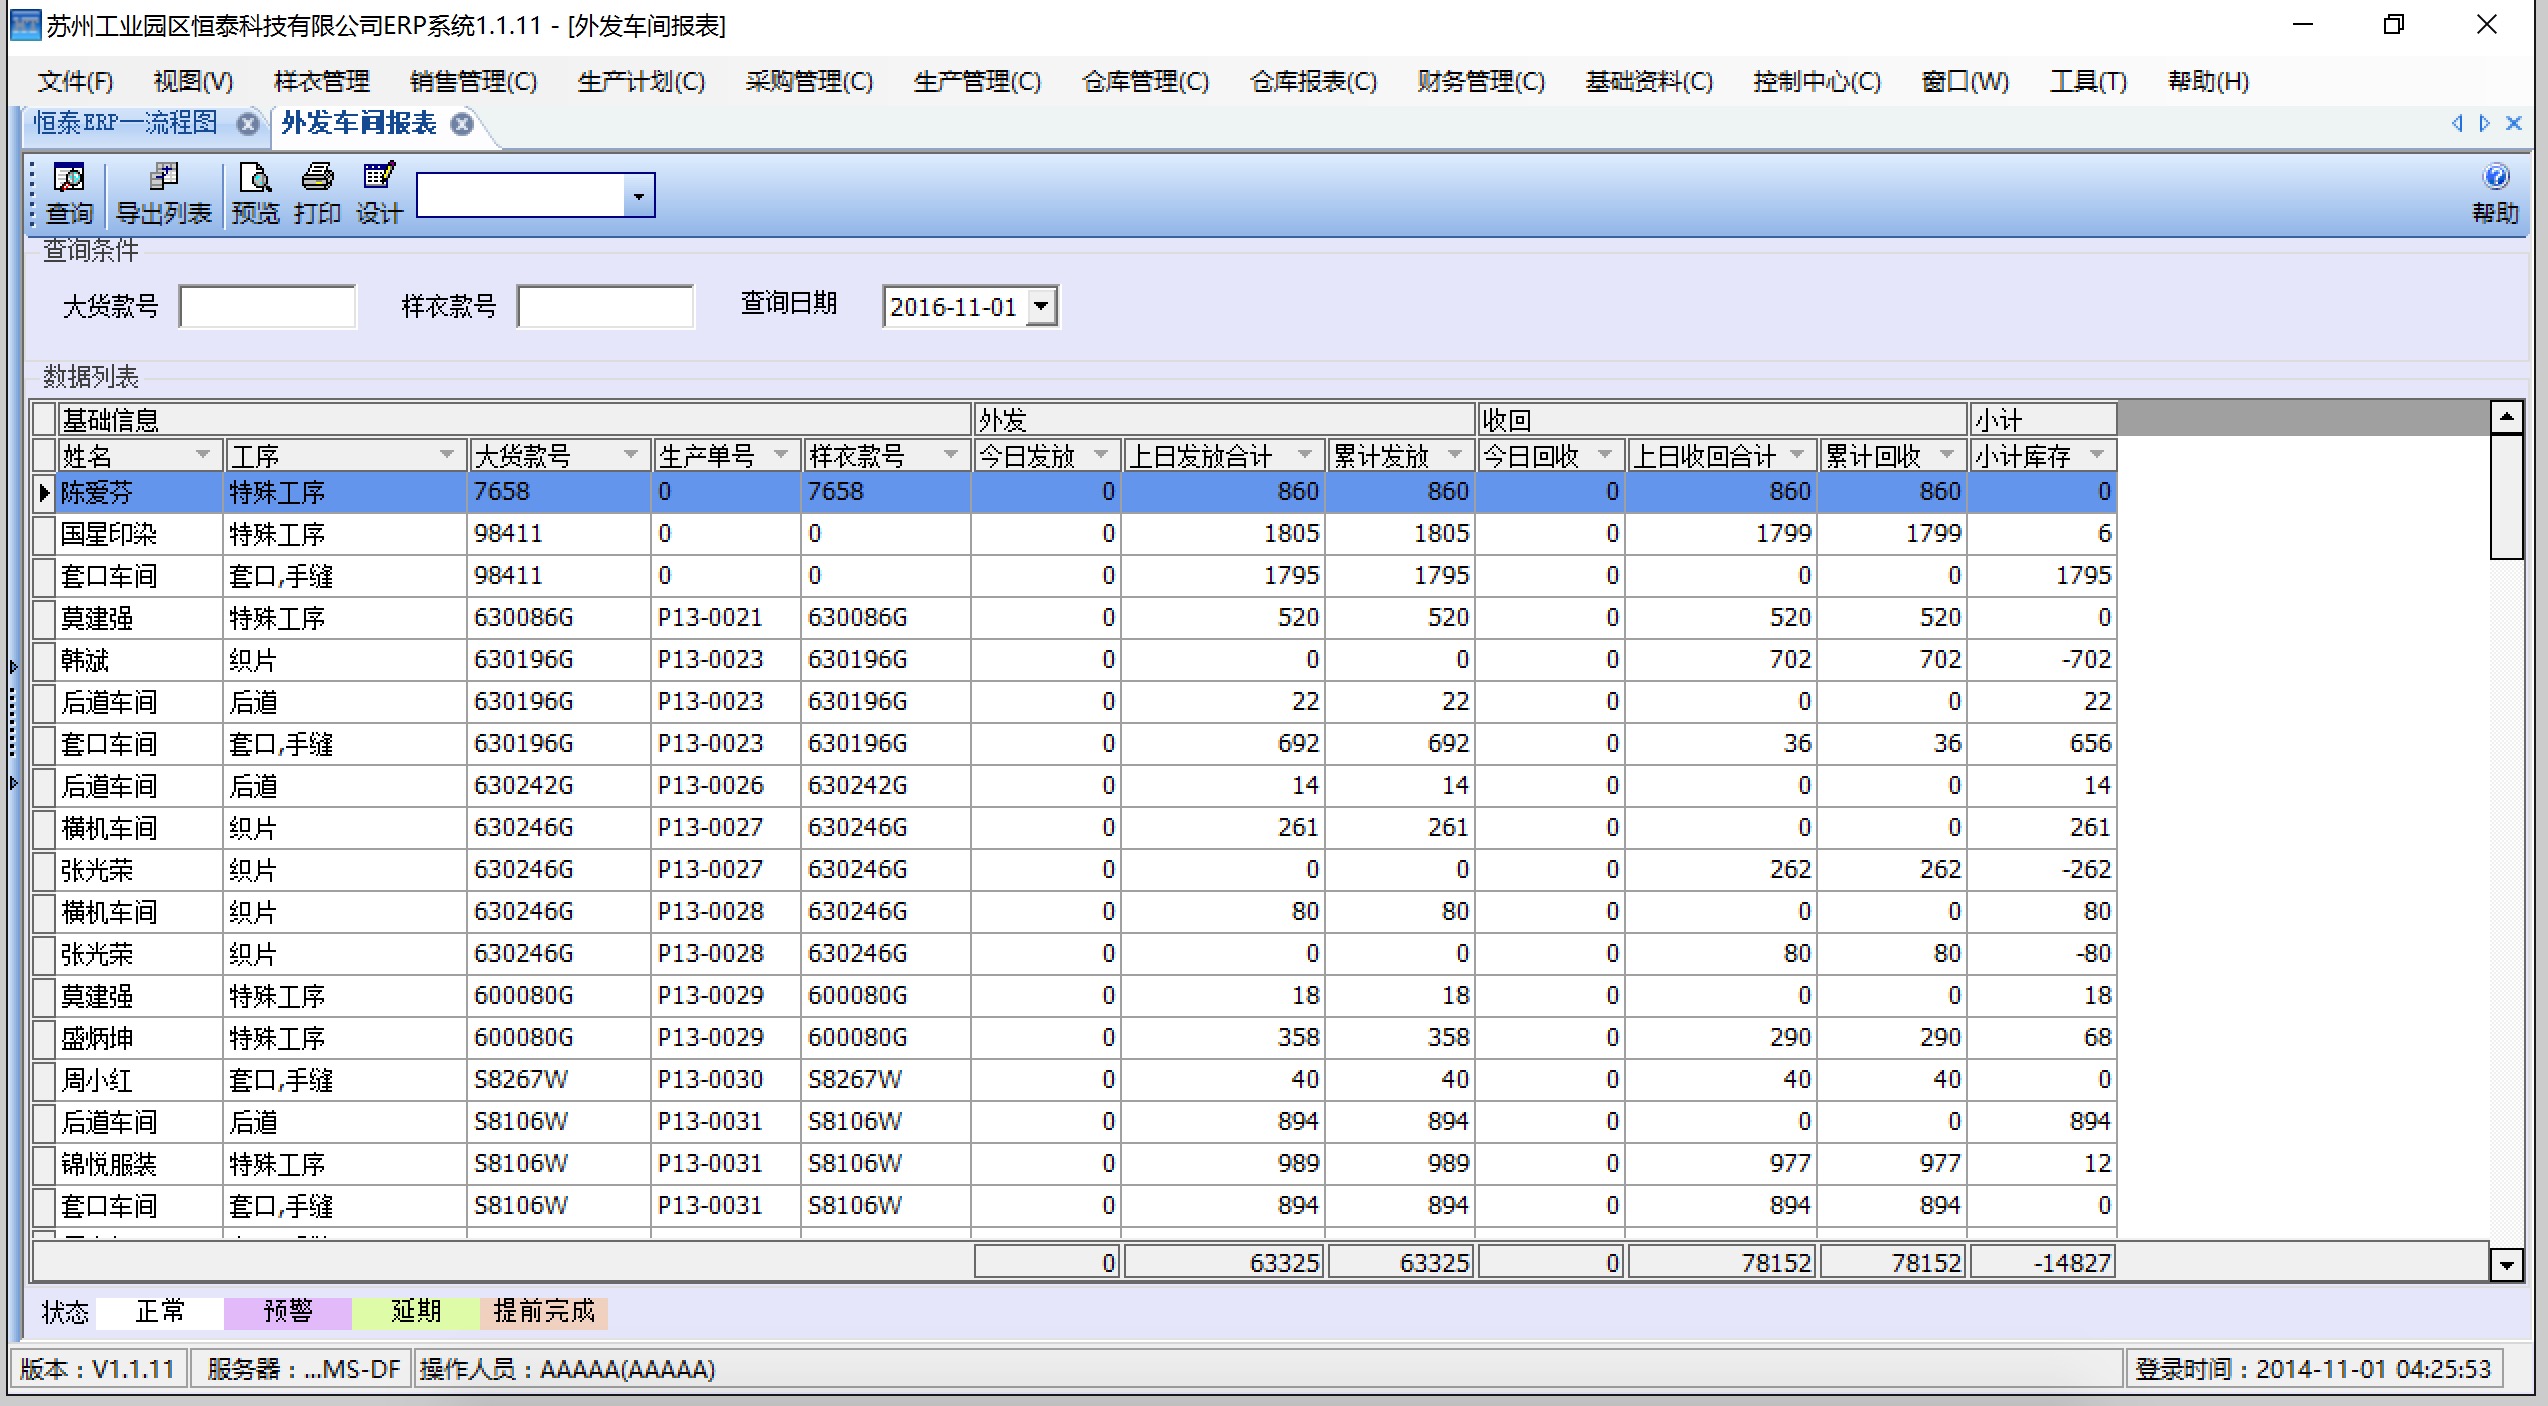Click the 样衣款号 query input field
Viewport: 2548px width, 1406px height.
point(605,306)
